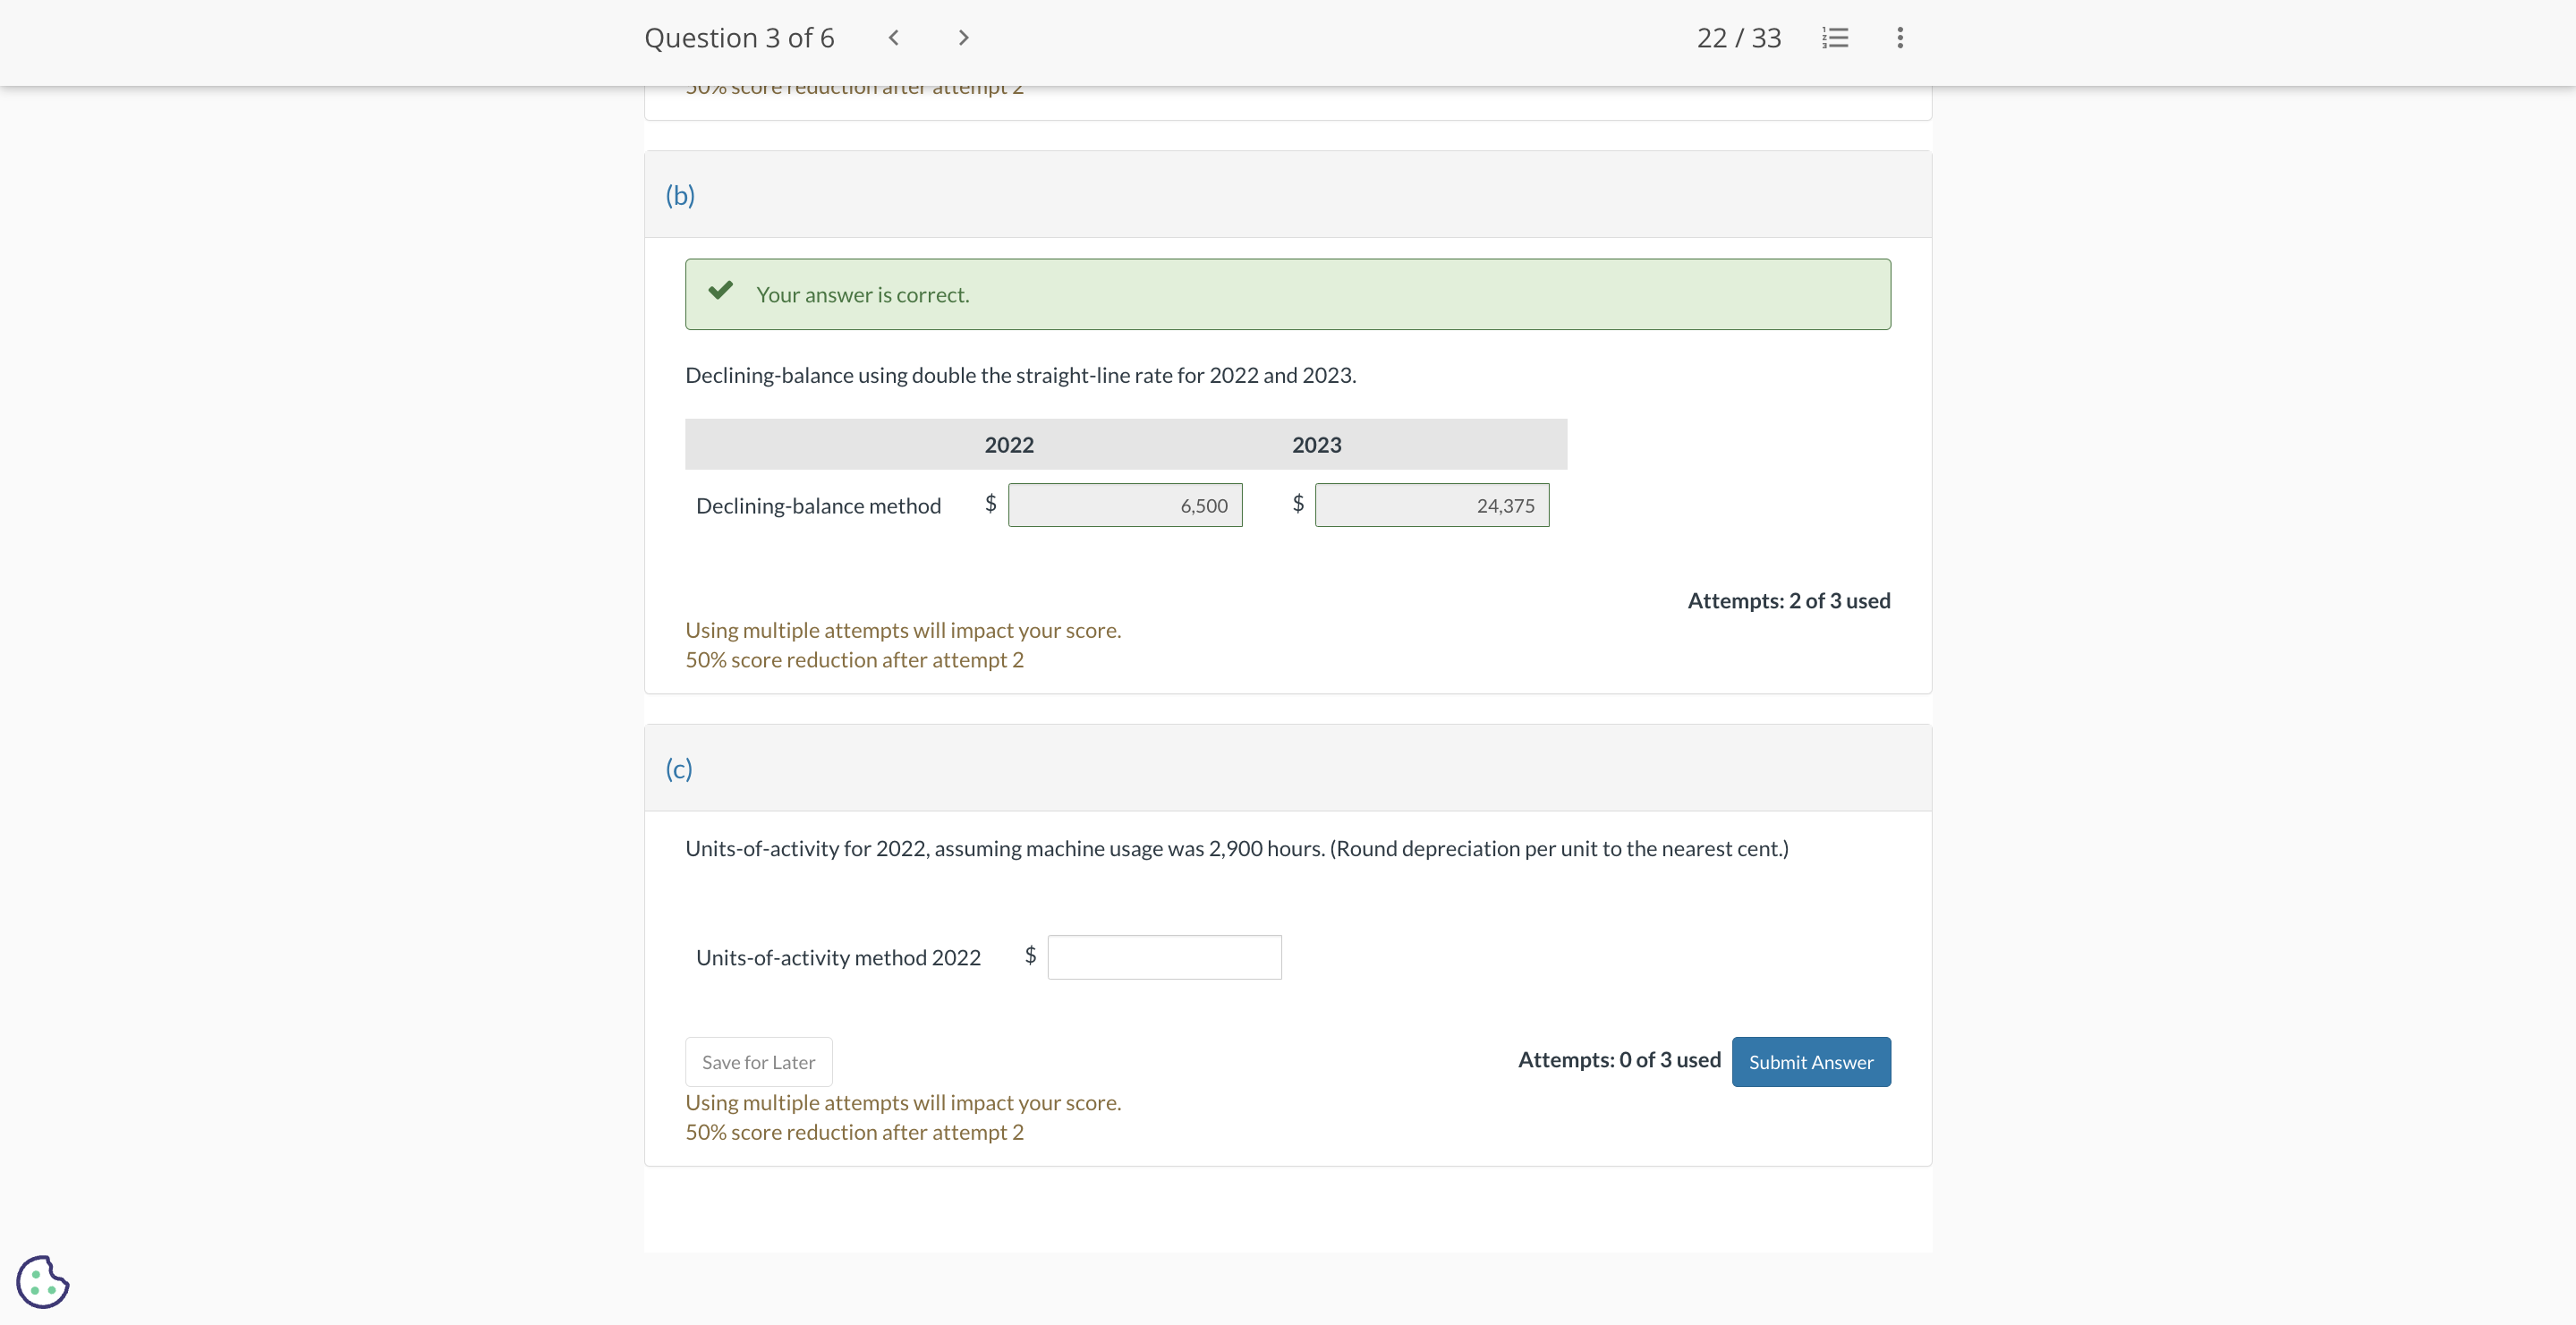This screenshot has width=2576, height=1325.
Task: Toggle section (c) header panel
Action: (1288, 768)
